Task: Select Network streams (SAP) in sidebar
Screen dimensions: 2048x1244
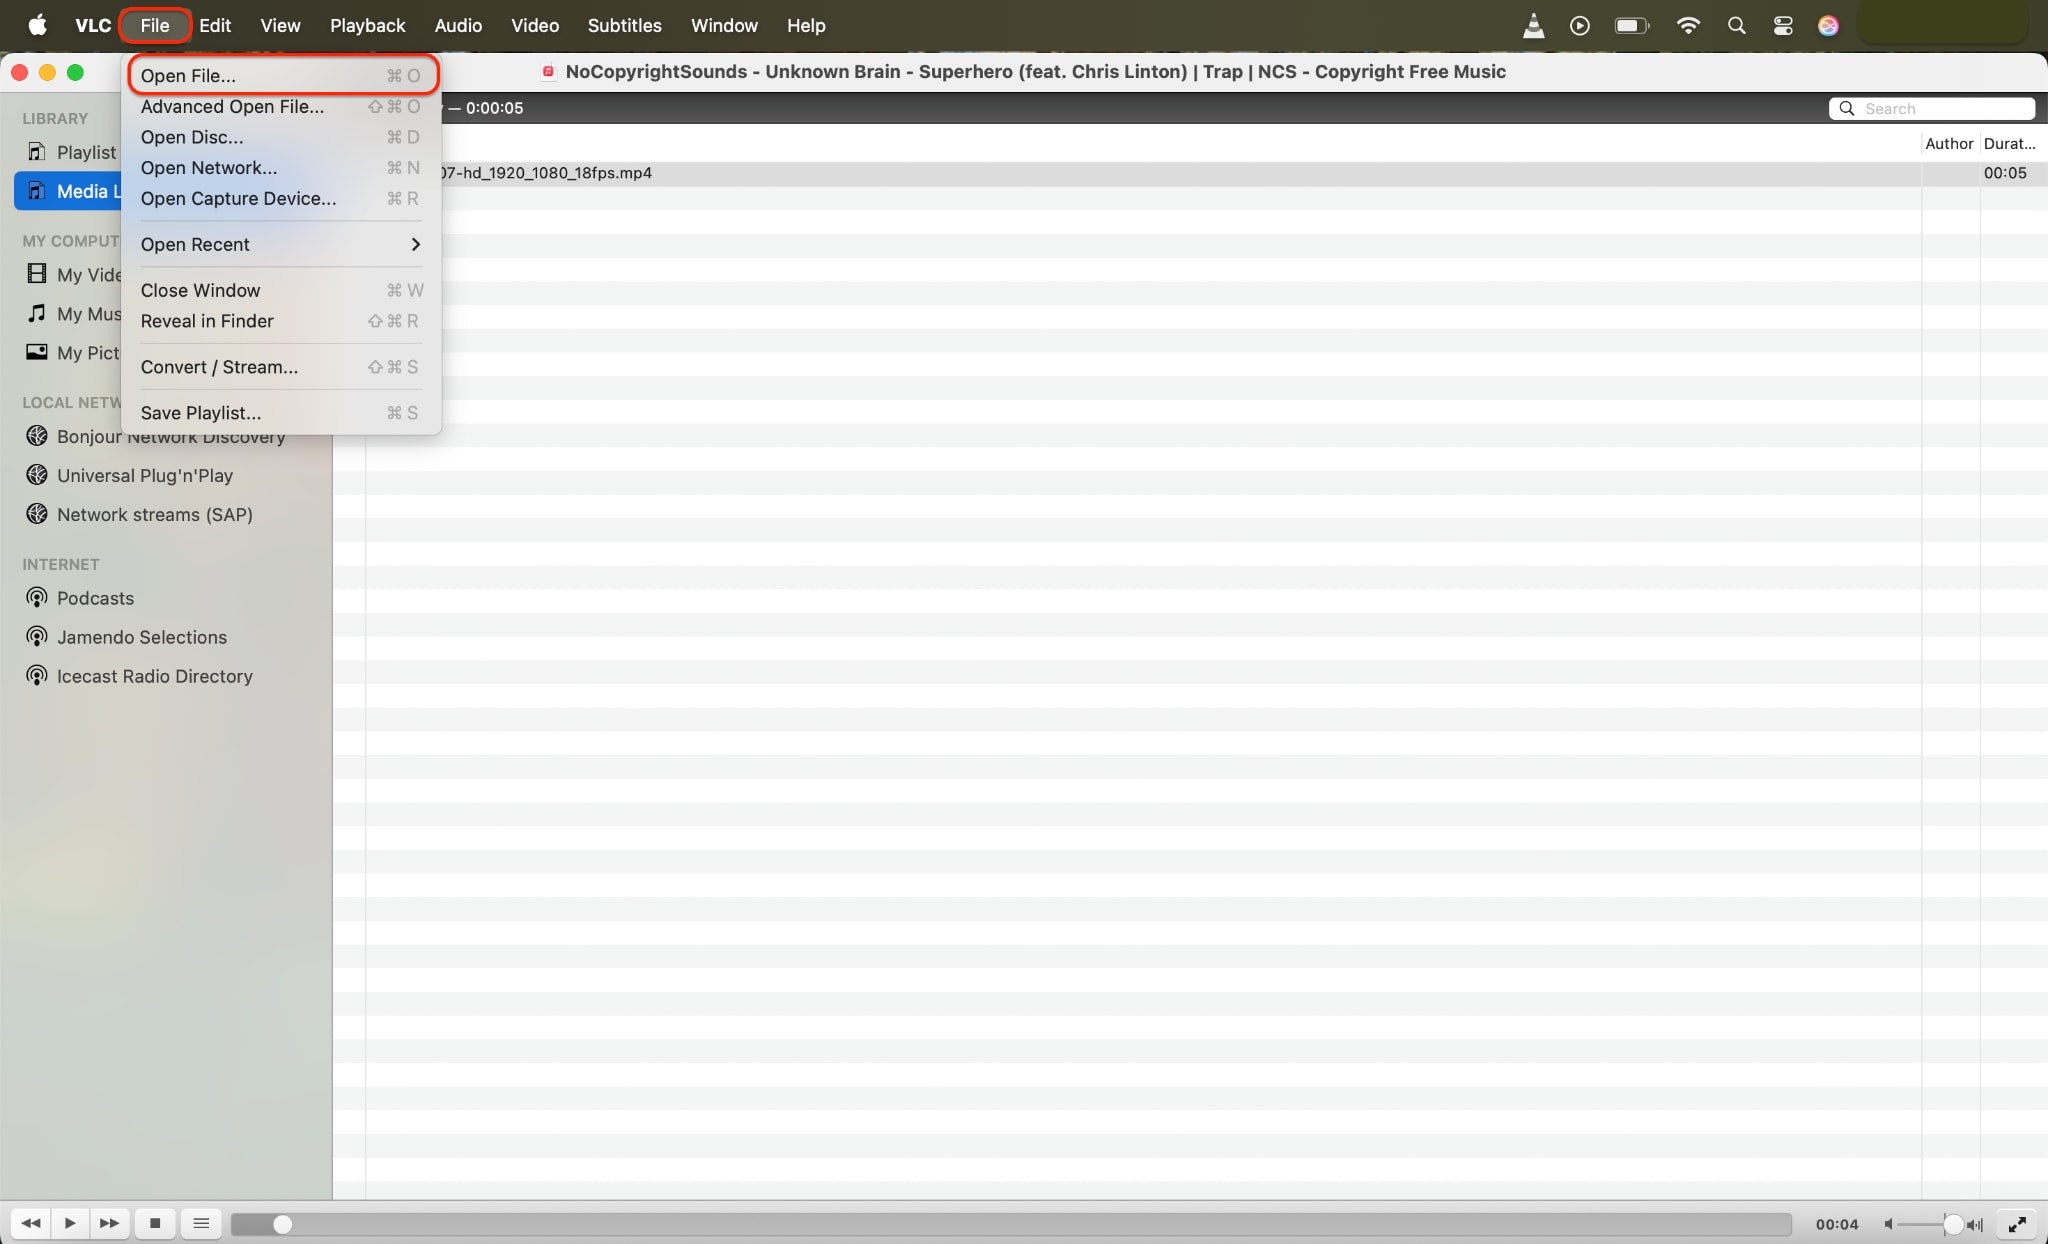Action: tap(155, 514)
